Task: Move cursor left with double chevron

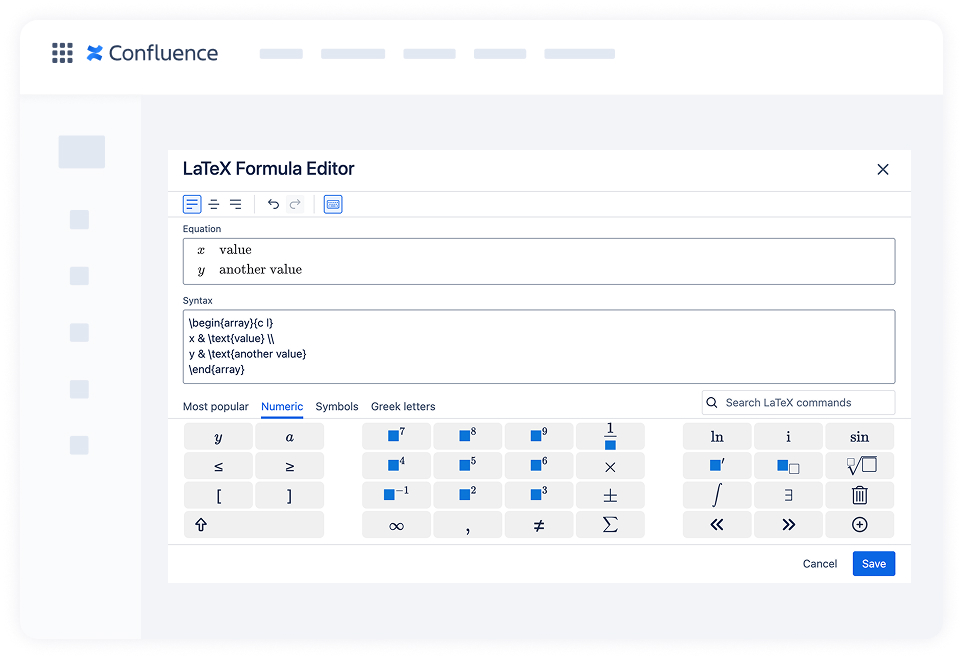Action: pyautogui.click(x=717, y=525)
